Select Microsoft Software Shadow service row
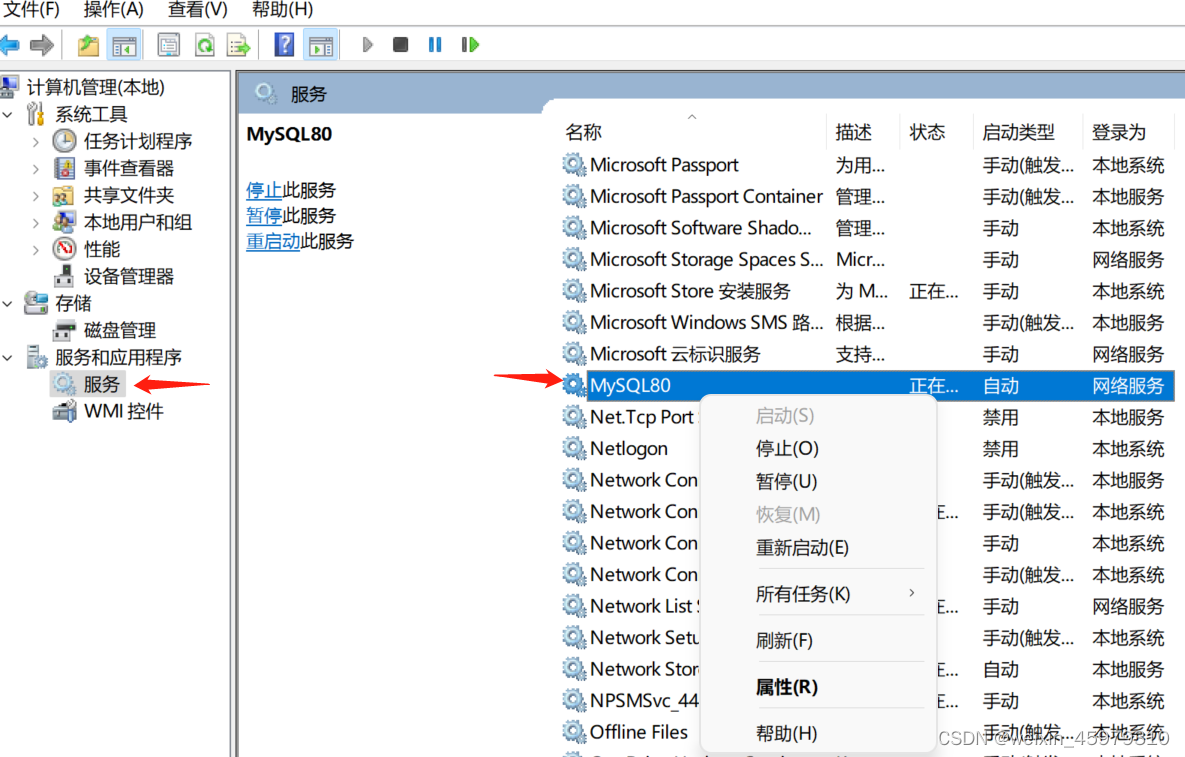The width and height of the screenshot is (1185, 757). tap(868, 228)
